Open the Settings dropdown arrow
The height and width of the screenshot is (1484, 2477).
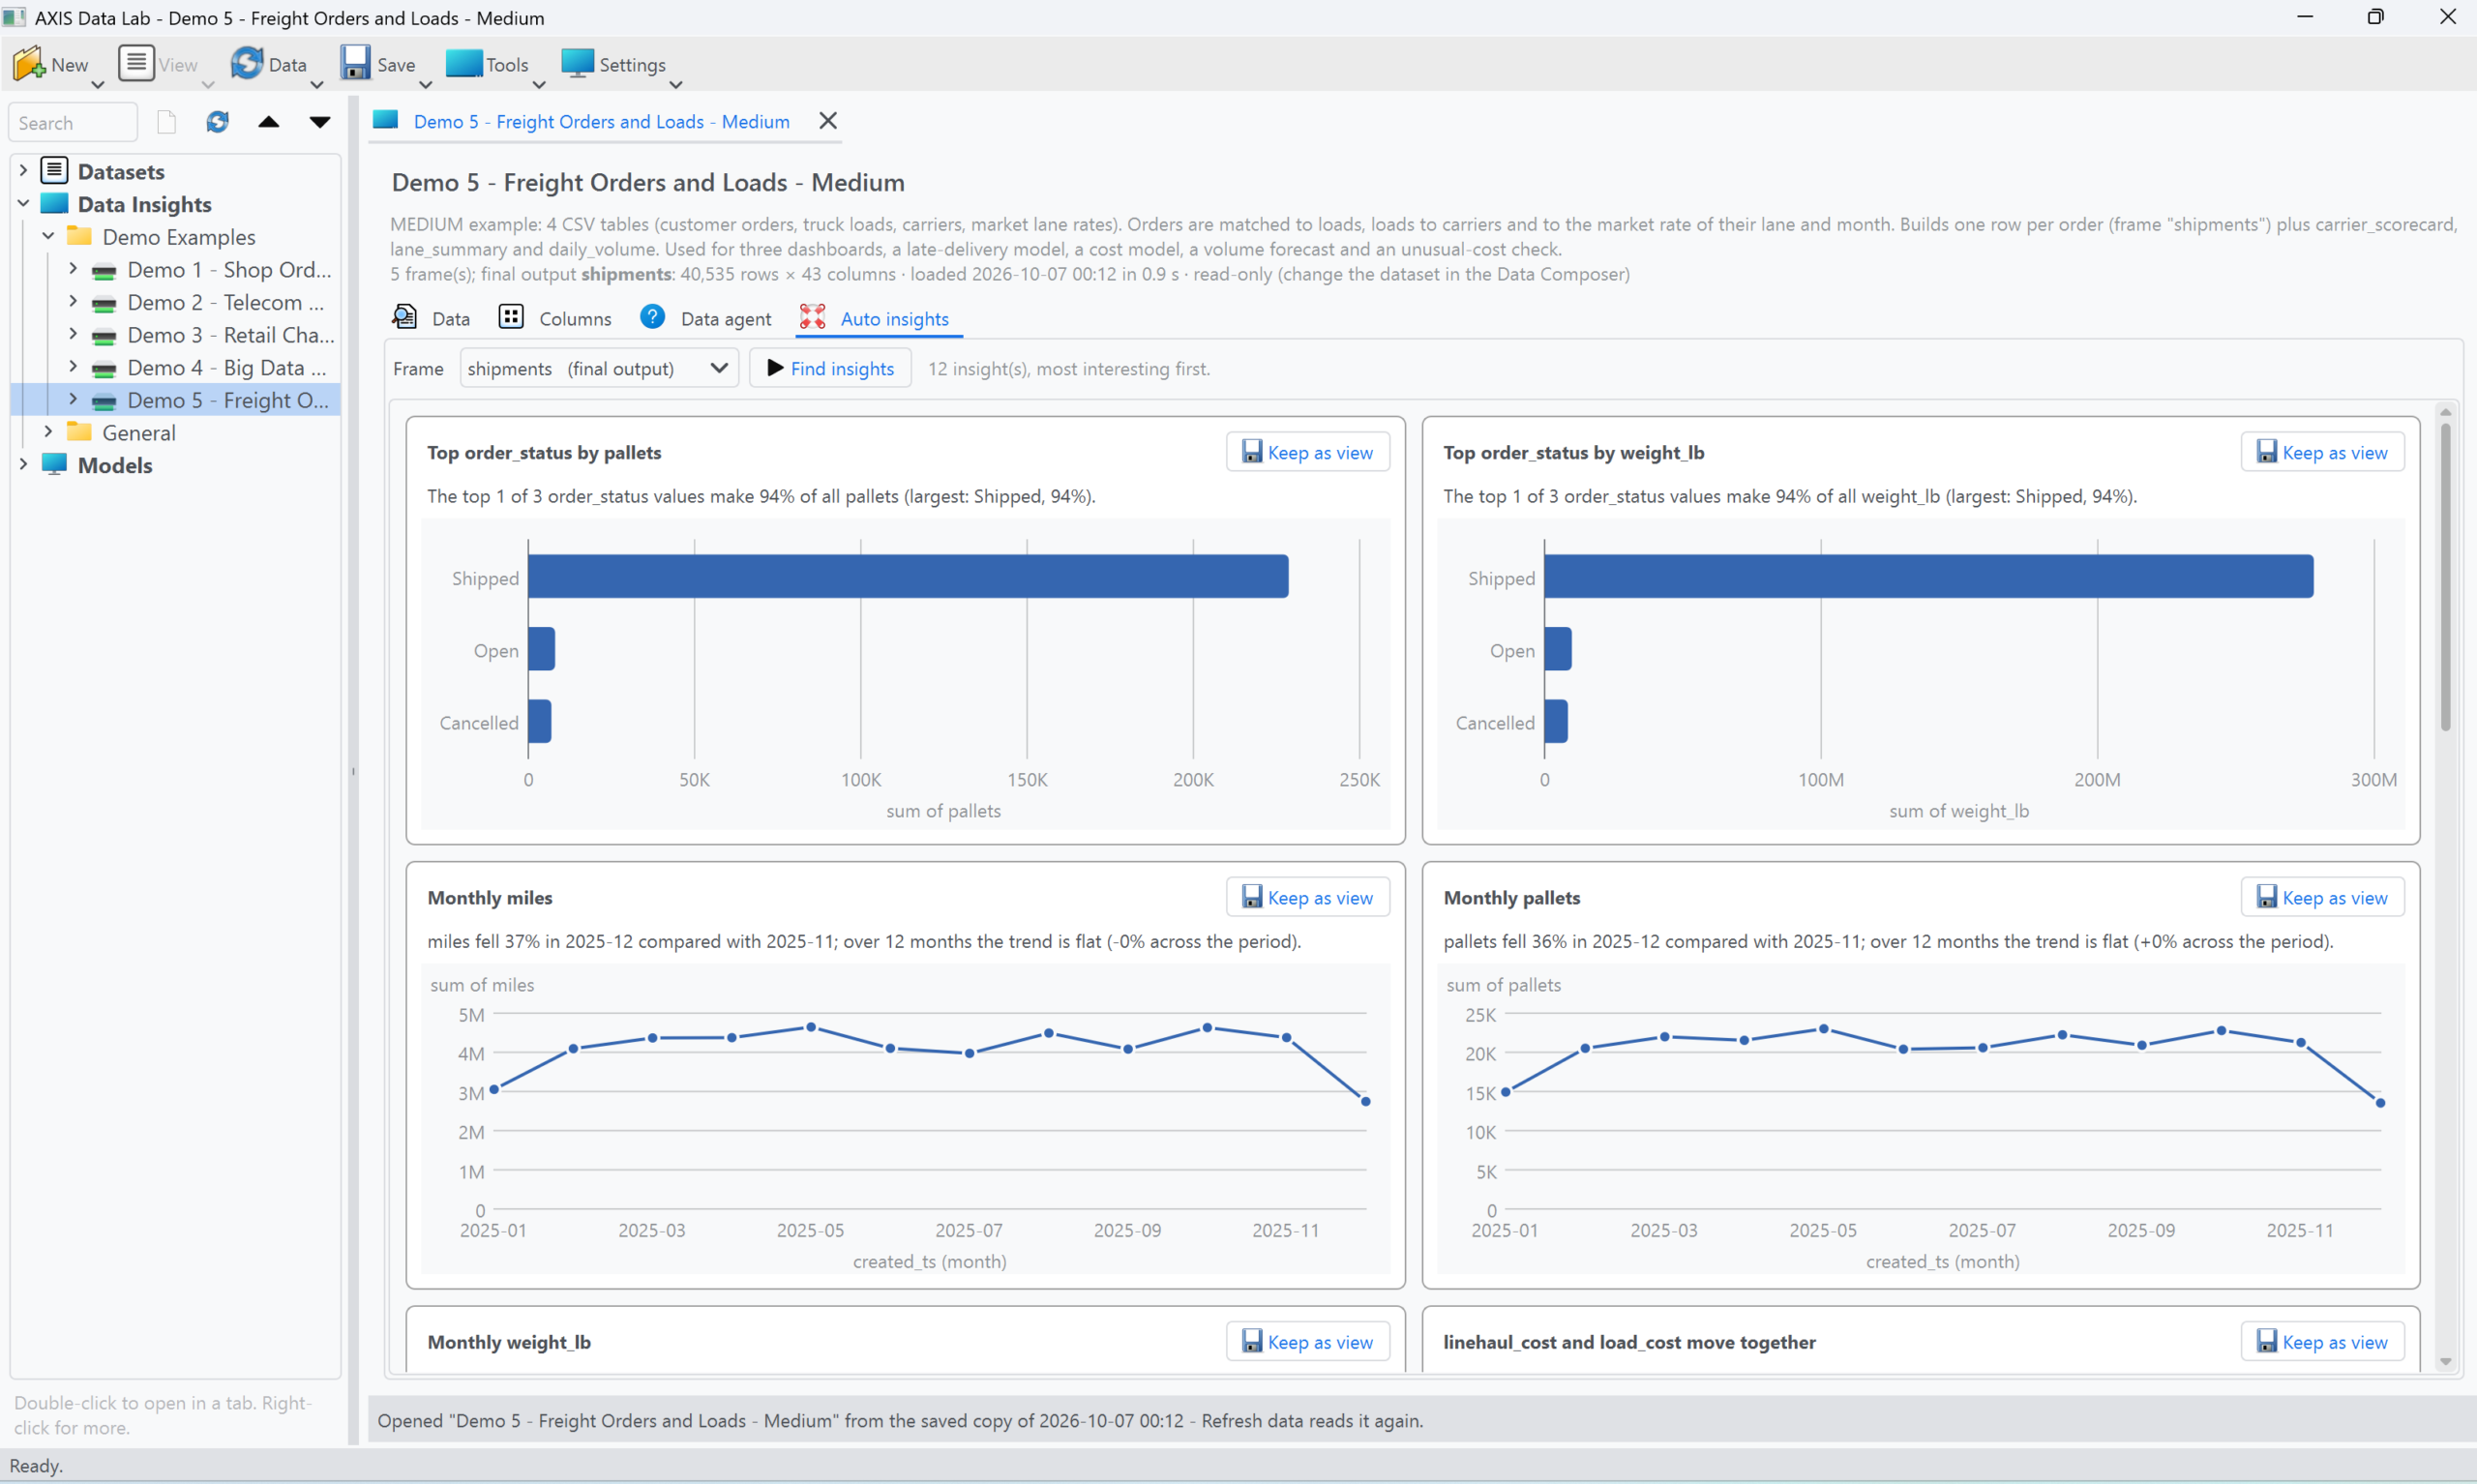pos(676,85)
